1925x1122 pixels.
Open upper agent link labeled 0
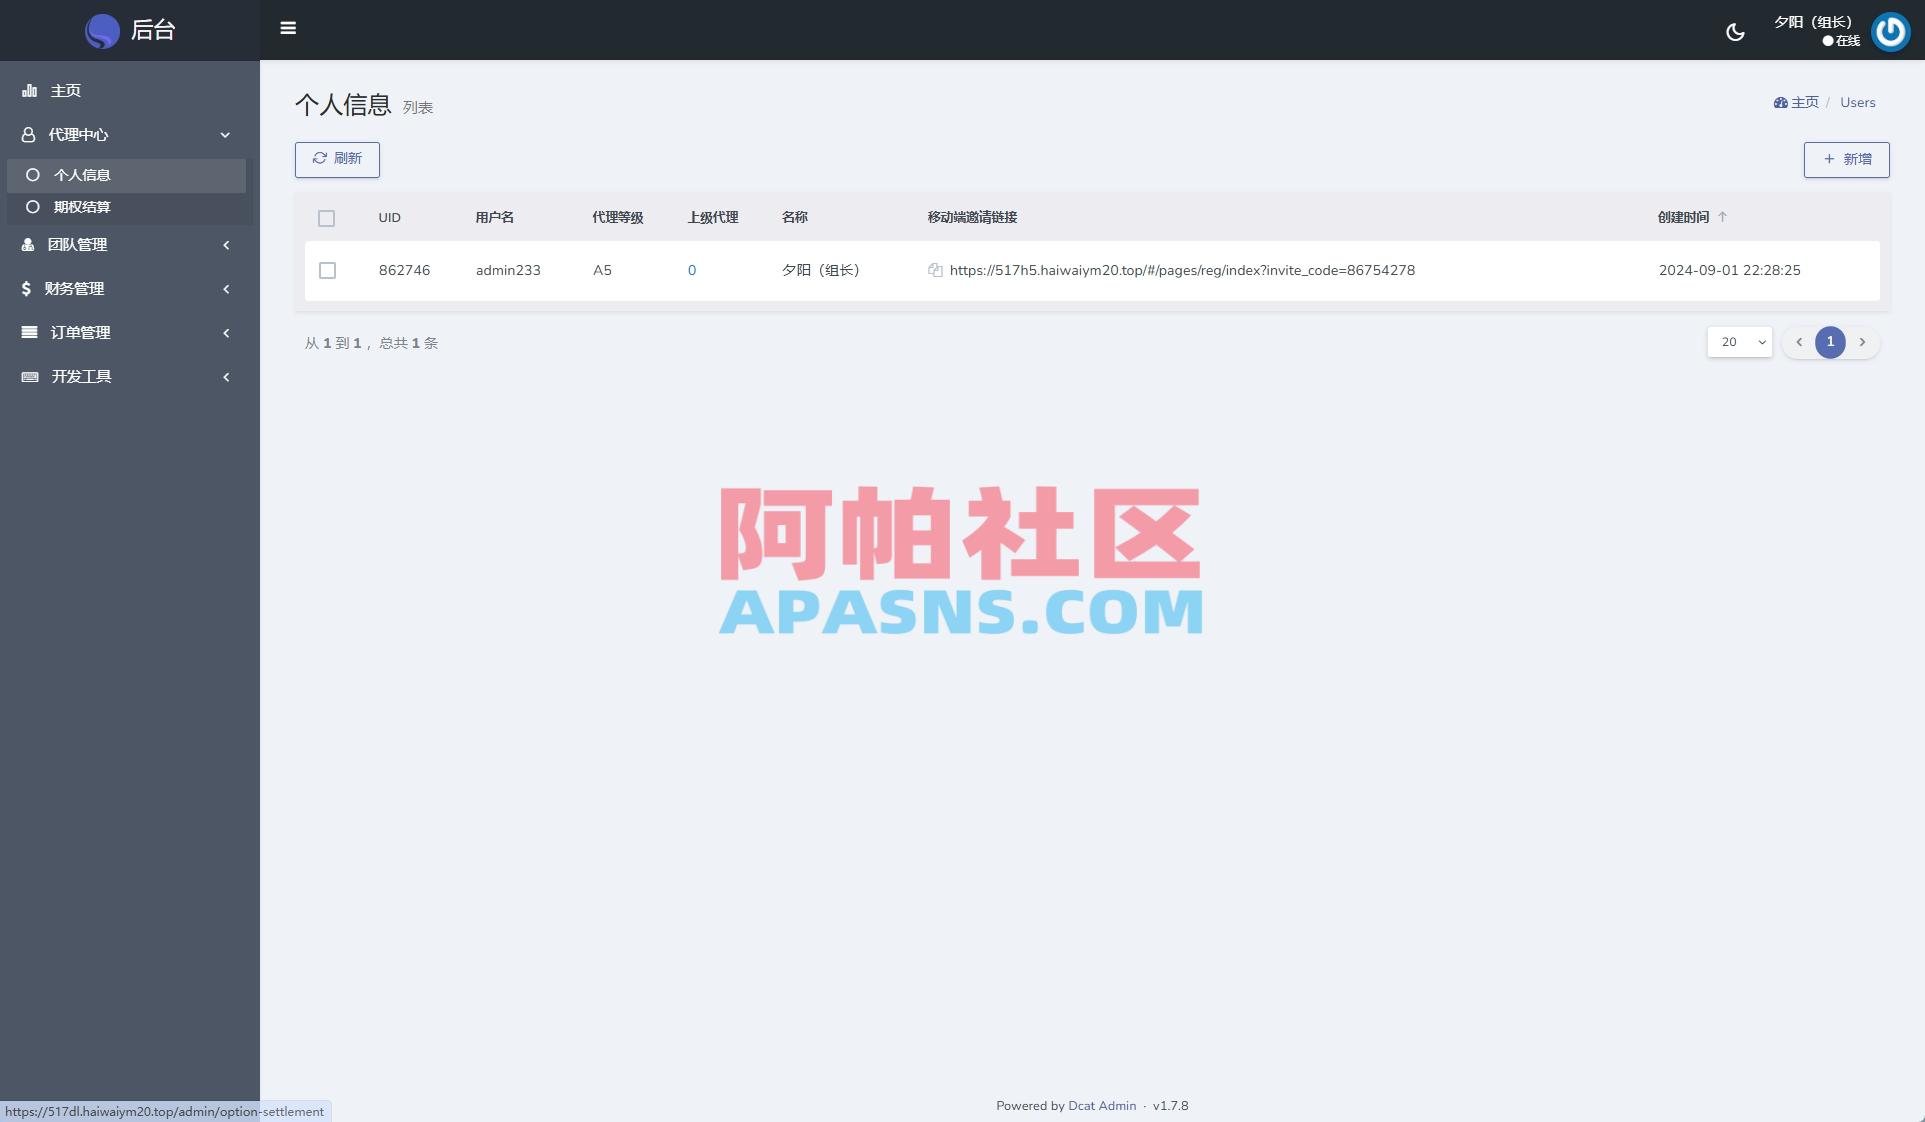(692, 270)
